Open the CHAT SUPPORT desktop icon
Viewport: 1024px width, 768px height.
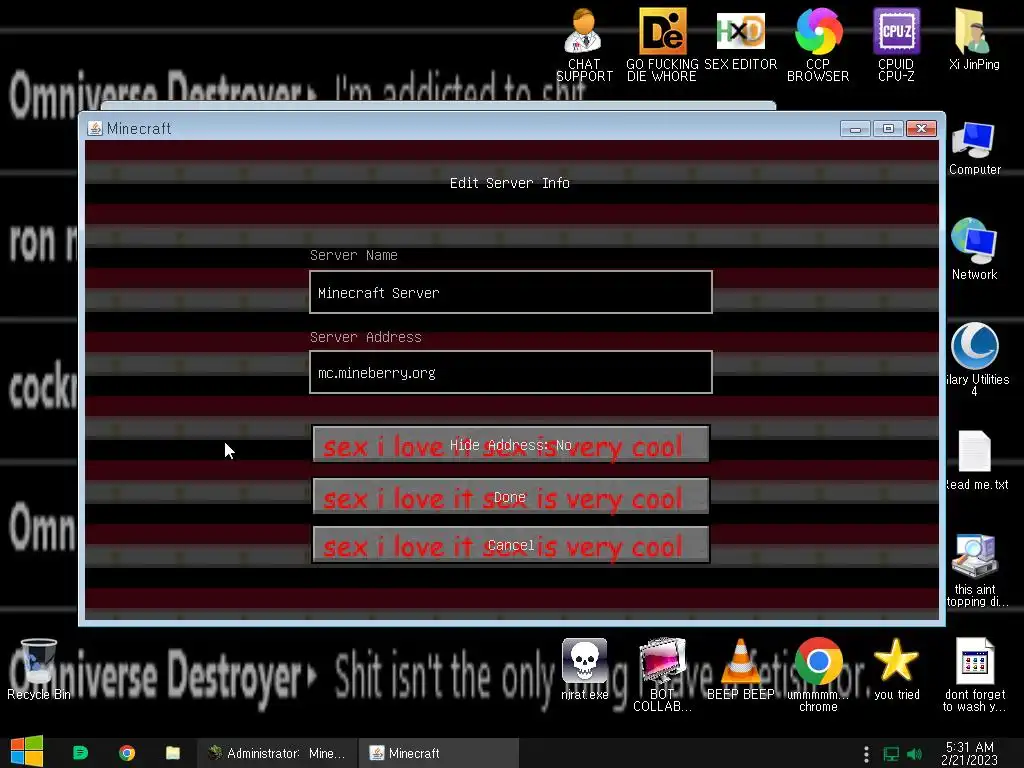[583, 44]
